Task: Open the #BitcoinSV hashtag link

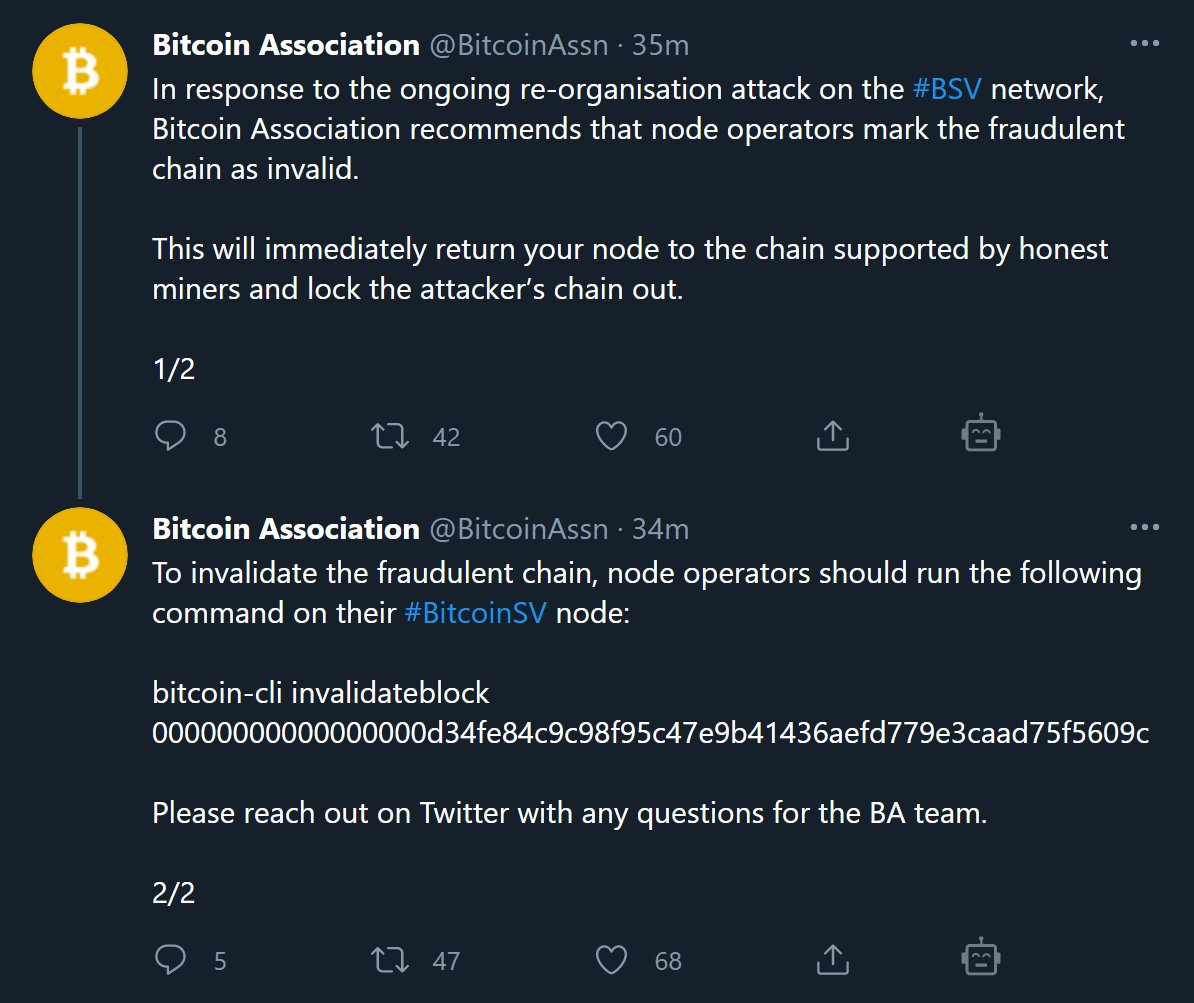Action: point(475,613)
